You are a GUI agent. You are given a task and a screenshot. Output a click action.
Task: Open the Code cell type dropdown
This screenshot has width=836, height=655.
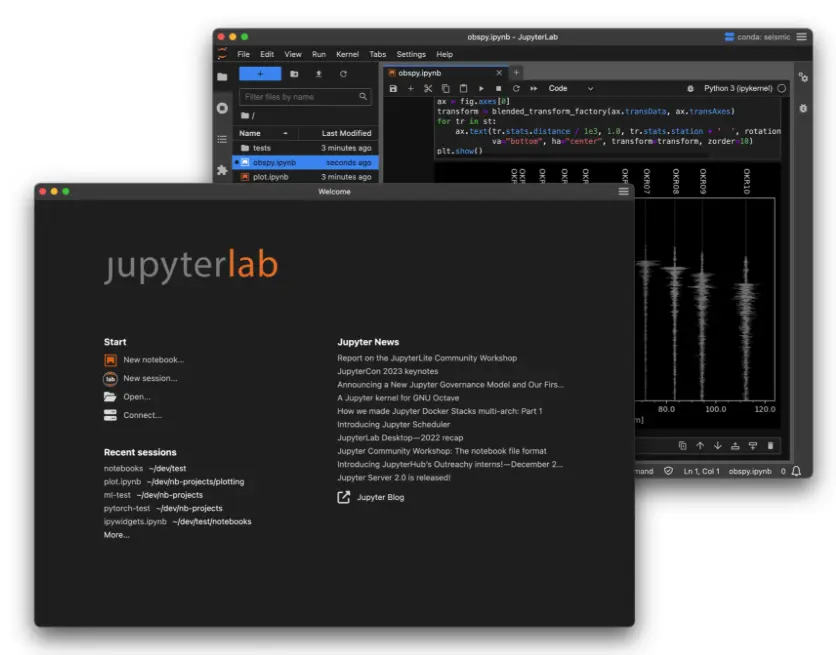[570, 88]
